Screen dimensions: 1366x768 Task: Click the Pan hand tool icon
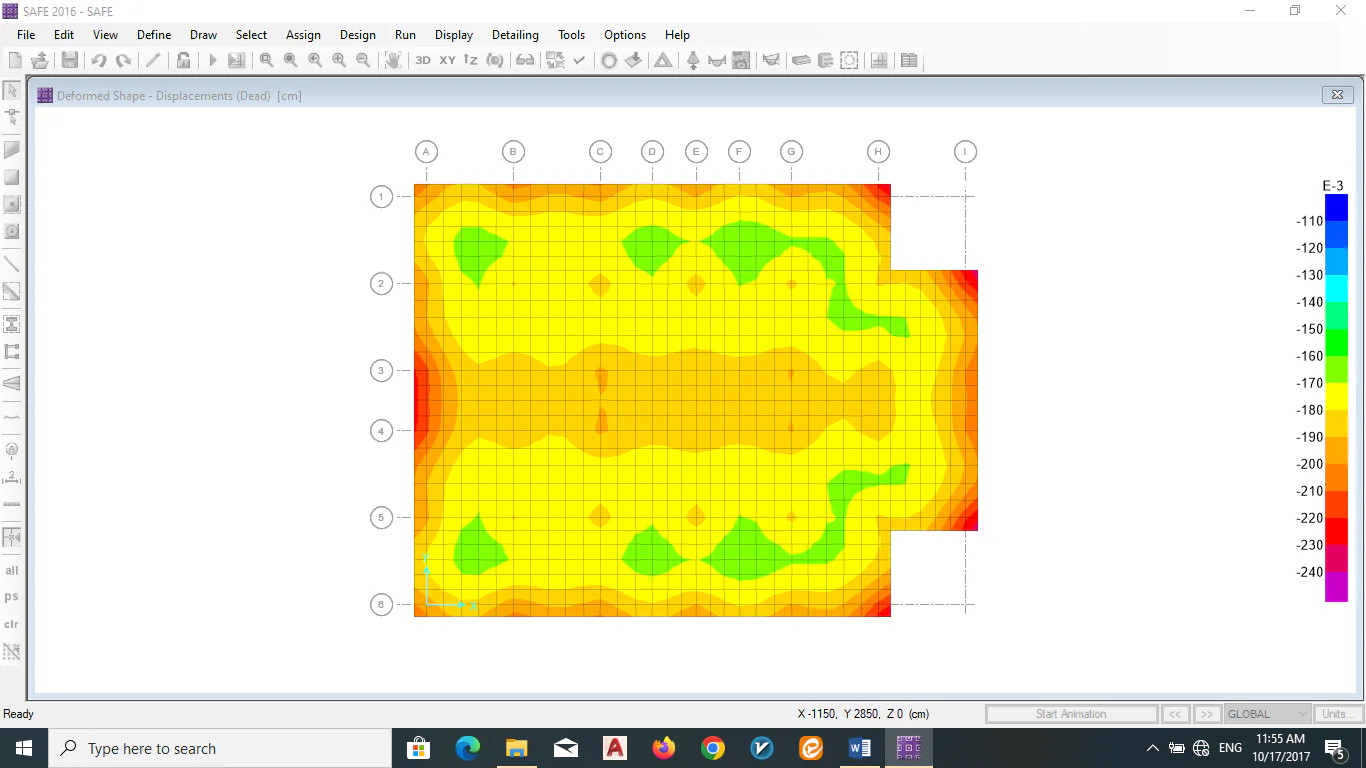click(393, 60)
